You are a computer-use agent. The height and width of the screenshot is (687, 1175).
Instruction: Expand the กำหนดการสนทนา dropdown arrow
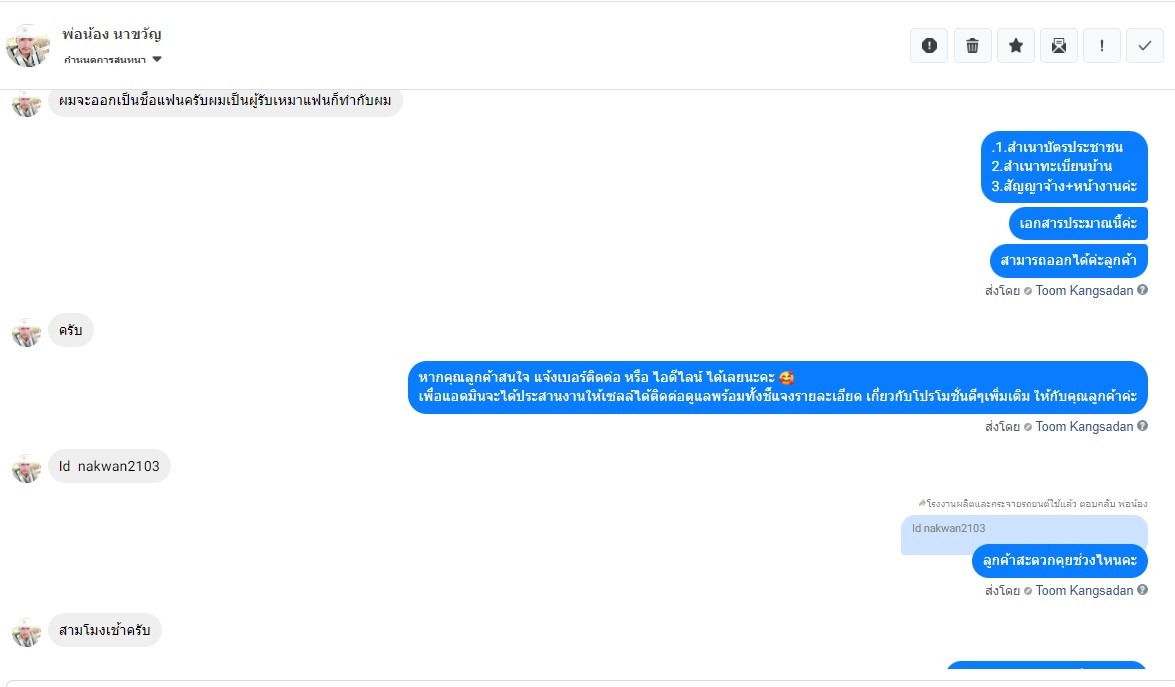[x=157, y=59]
